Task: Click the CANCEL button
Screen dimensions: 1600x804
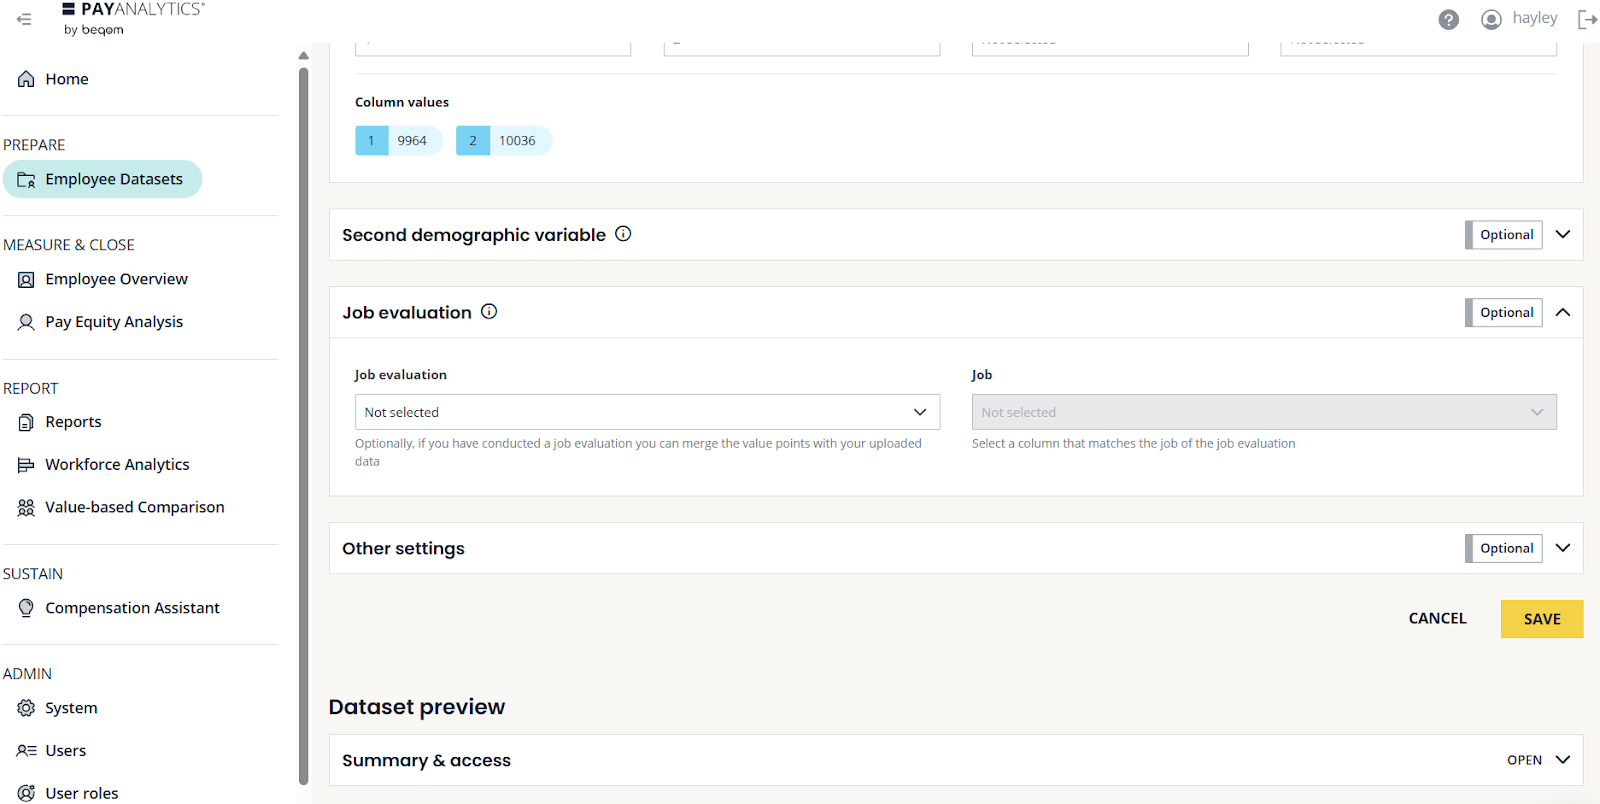Action: coord(1437,619)
